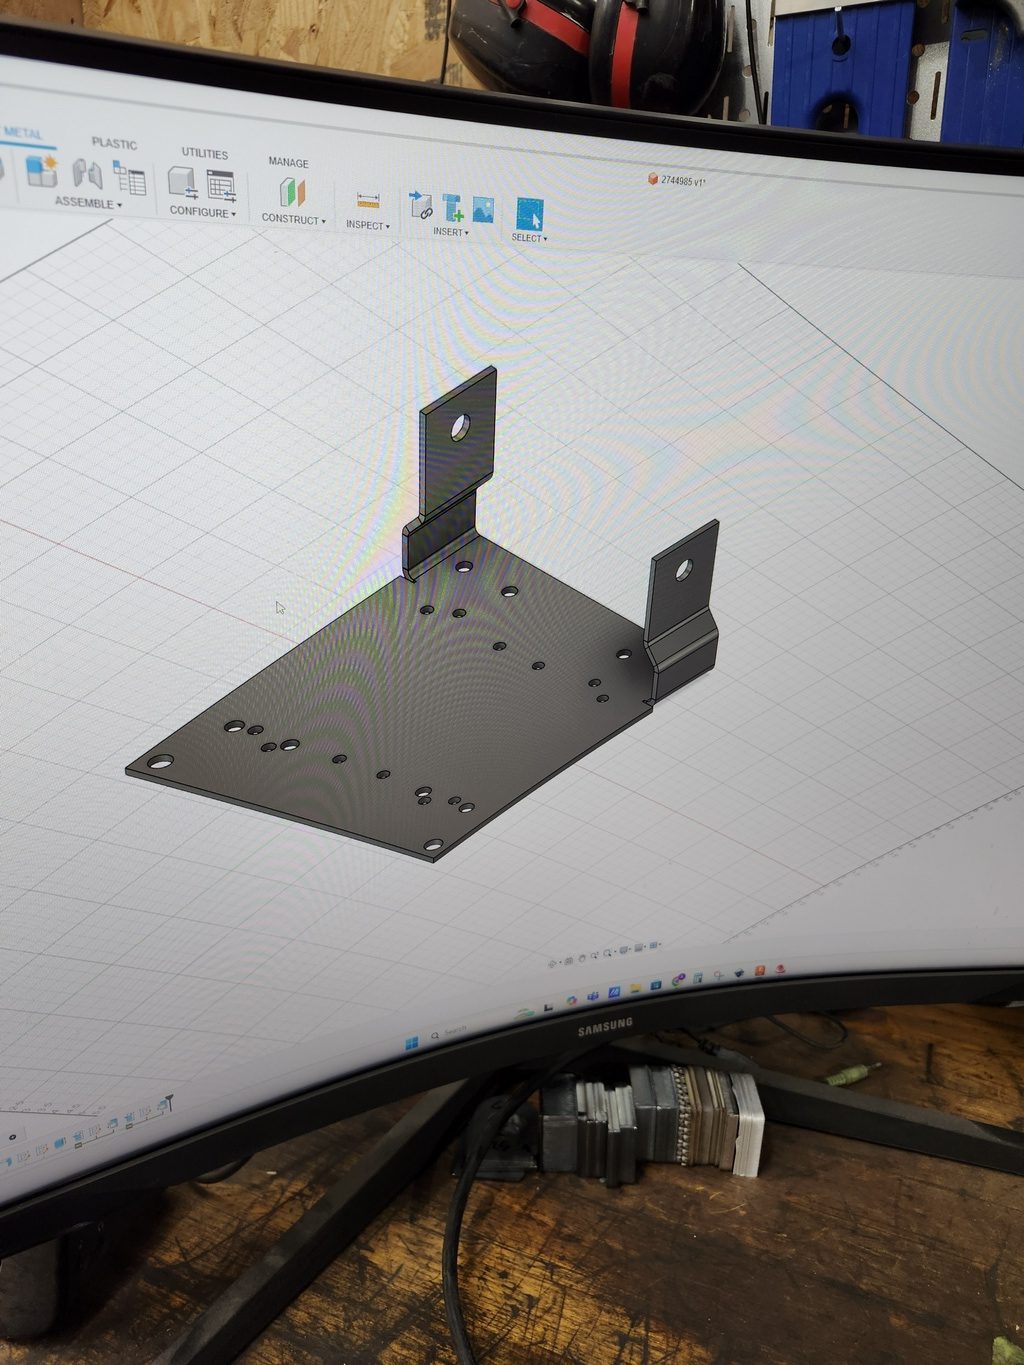
Task: Open the Viewports layout icon
Action: [655, 945]
